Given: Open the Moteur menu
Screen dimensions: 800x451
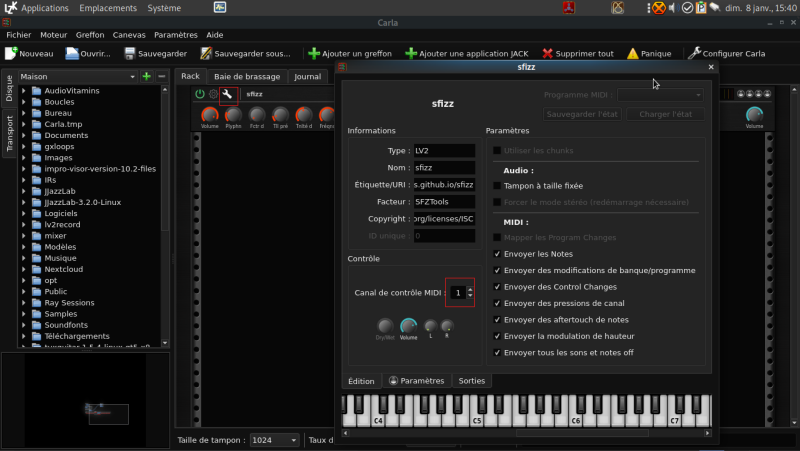Looking at the screenshot, I should (x=54, y=35).
